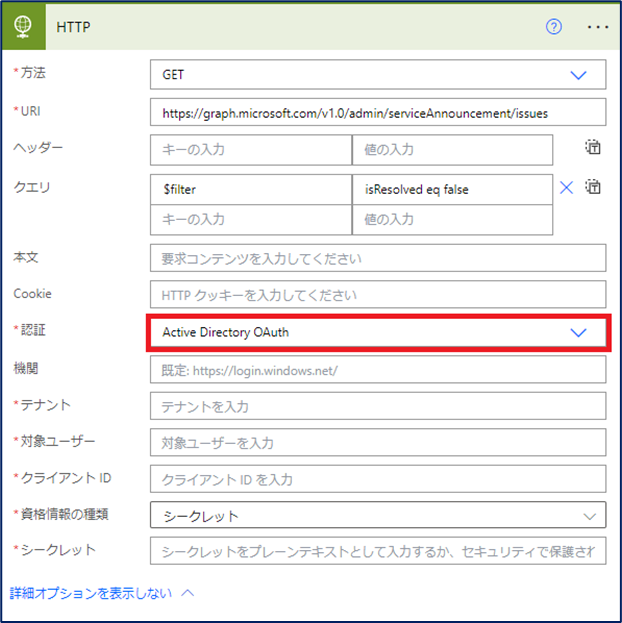This screenshot has height=623, width=622.
Task: Open the 認証 Active Directory OAuth dropdown
Action: (x=378, y=332)
